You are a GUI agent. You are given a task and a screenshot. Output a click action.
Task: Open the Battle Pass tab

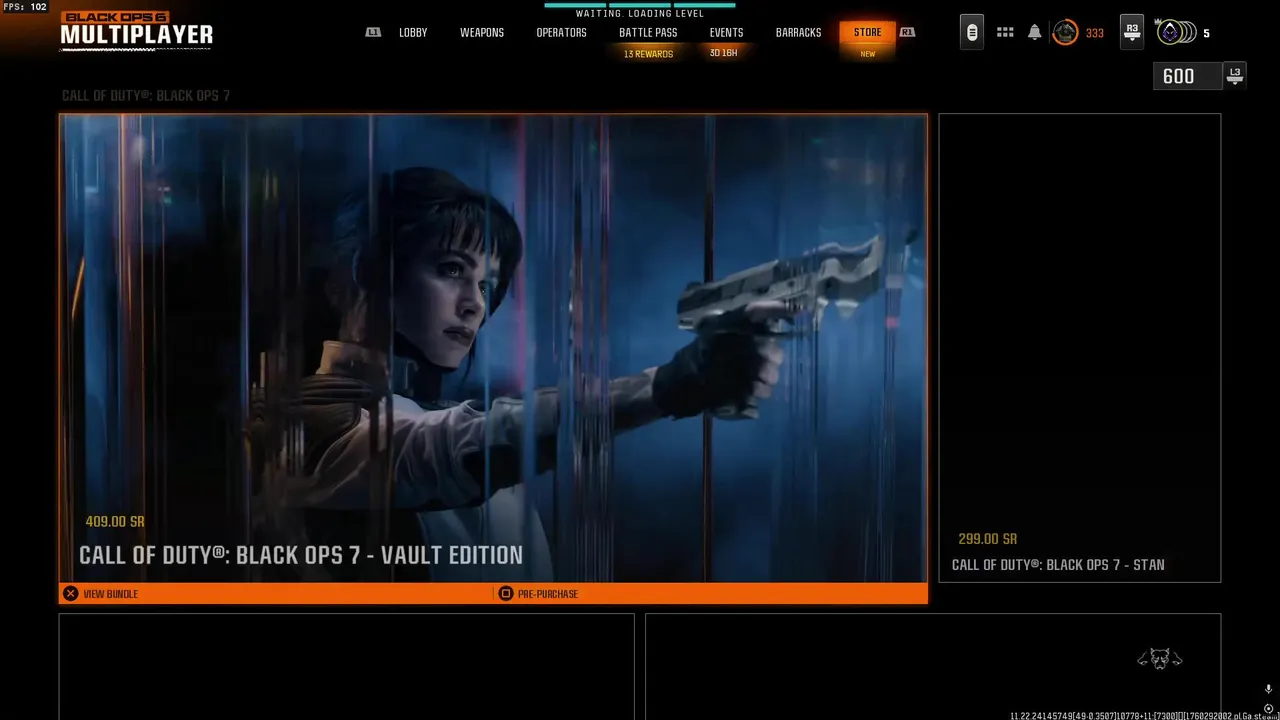[x=648, y=33]
